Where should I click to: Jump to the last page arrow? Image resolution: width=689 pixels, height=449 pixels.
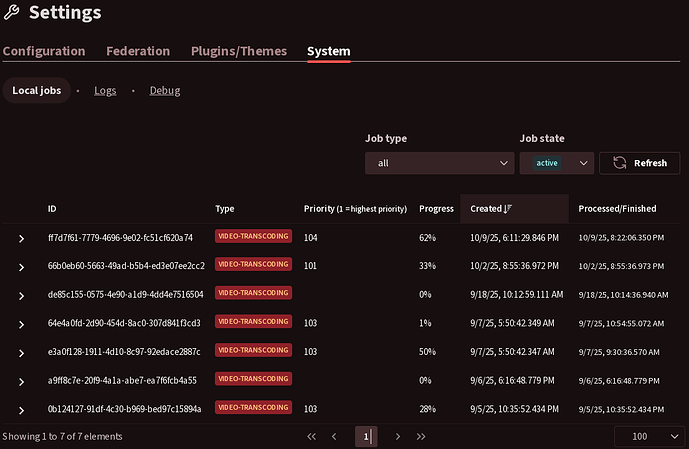pyautogui.click(x=421, y=437)
